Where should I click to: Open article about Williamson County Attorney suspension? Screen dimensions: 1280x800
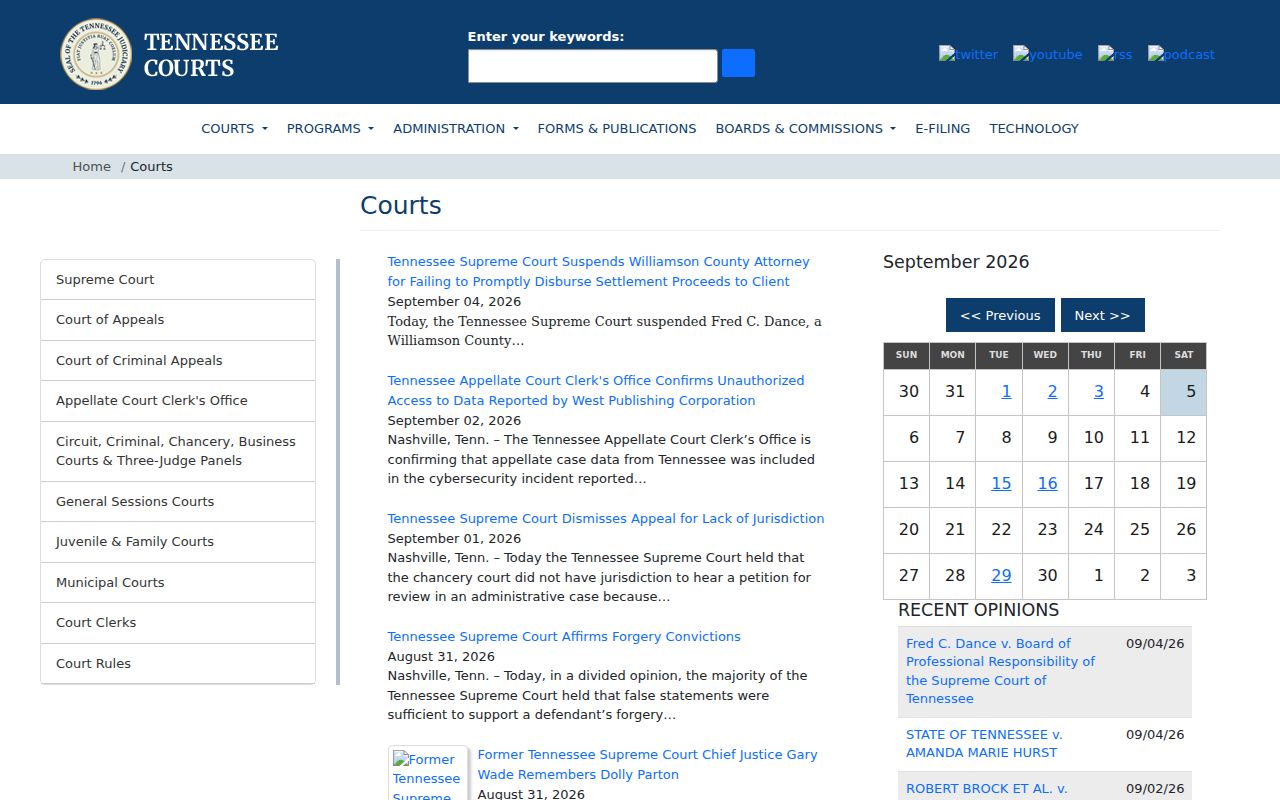coord(598,271)
